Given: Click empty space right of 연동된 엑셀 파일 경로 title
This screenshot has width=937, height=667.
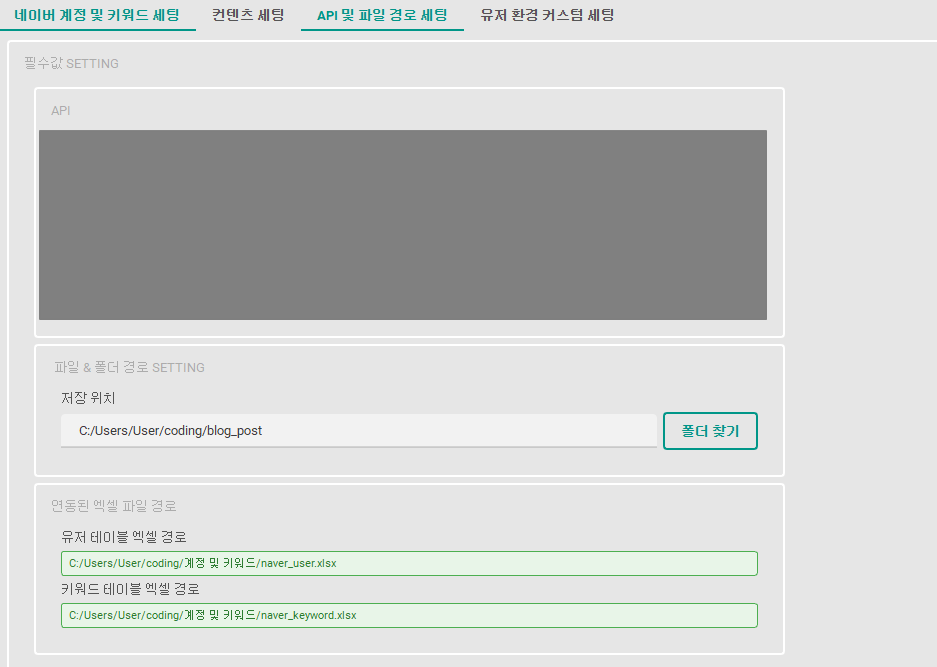Looking at the screenshot, I should pyautogui.click(x=500, y=505).
